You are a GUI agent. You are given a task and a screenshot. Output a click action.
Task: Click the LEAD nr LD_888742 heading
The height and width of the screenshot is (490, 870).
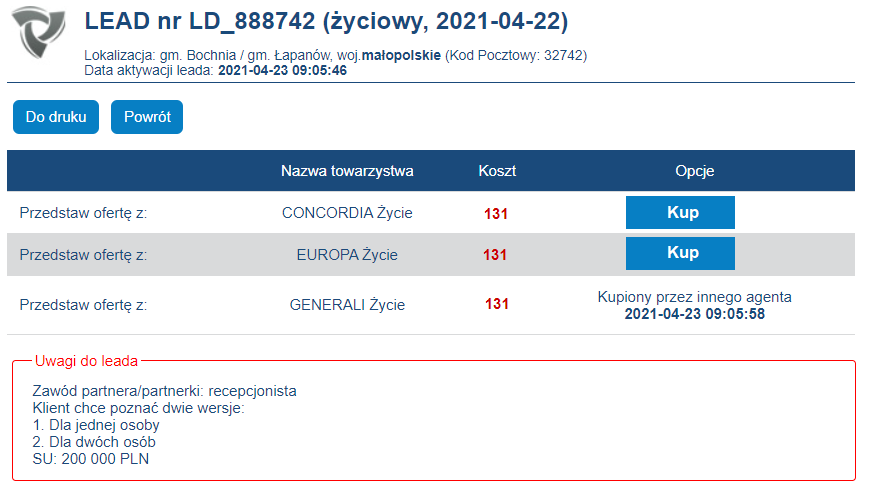pyautogui.click(x=326, y=22)
